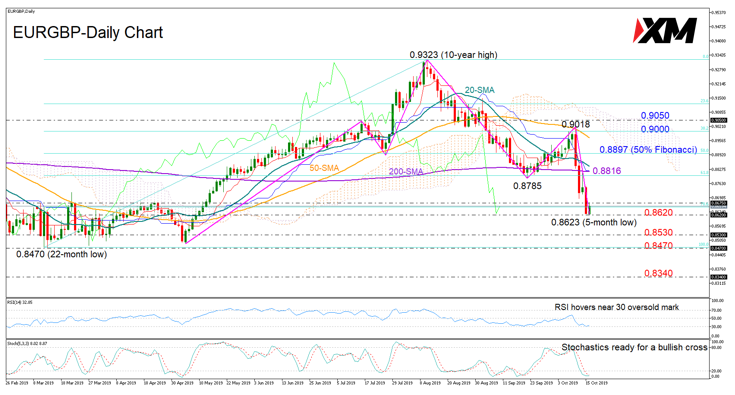Click the Stochastics ready for bullish cross note

click(x=634, y=347)
